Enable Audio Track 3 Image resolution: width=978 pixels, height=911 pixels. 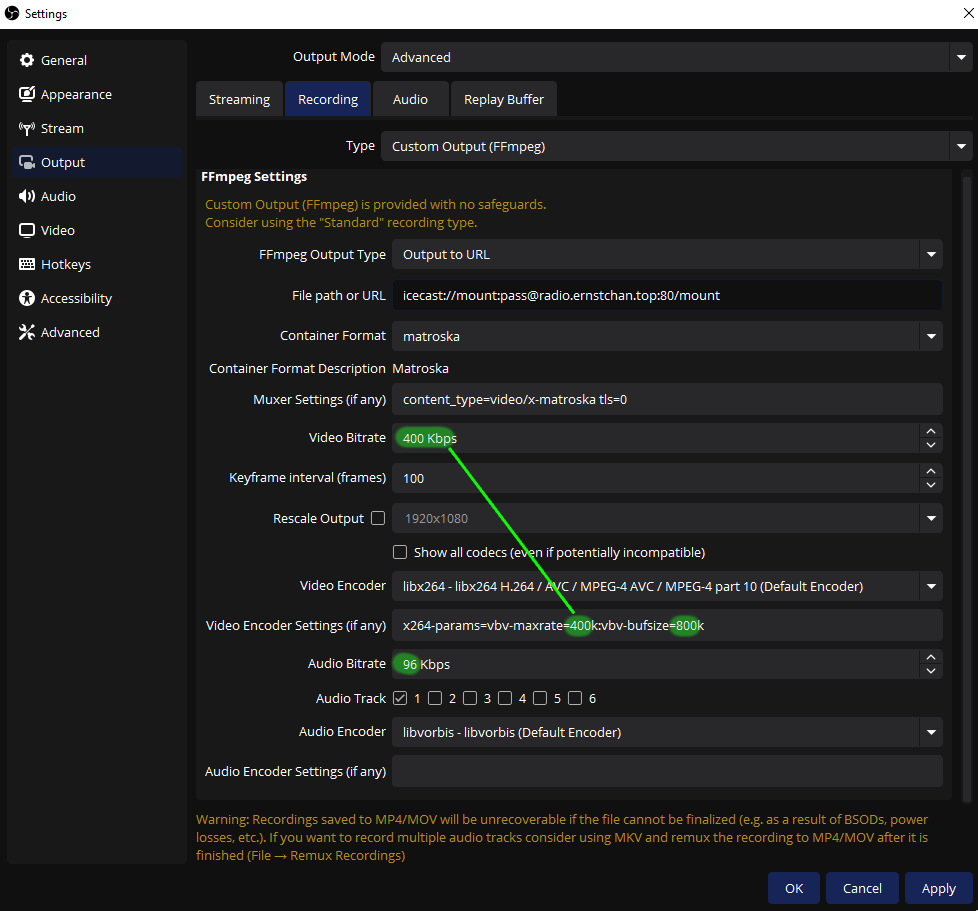[x=470, y=698]
